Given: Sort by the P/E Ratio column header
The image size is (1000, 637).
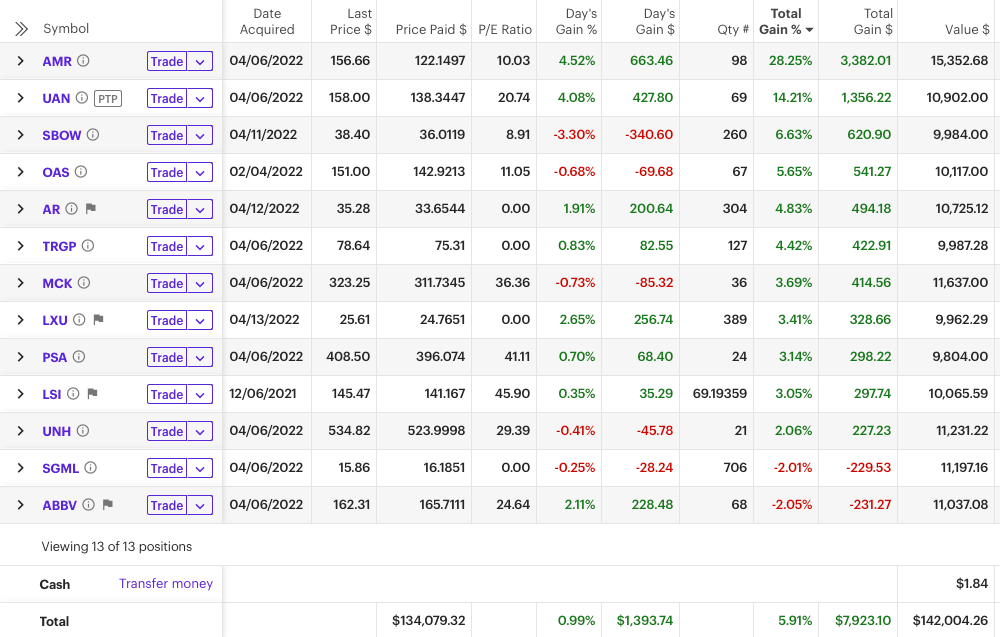Looking at the screenshot, I should [505, 29].
